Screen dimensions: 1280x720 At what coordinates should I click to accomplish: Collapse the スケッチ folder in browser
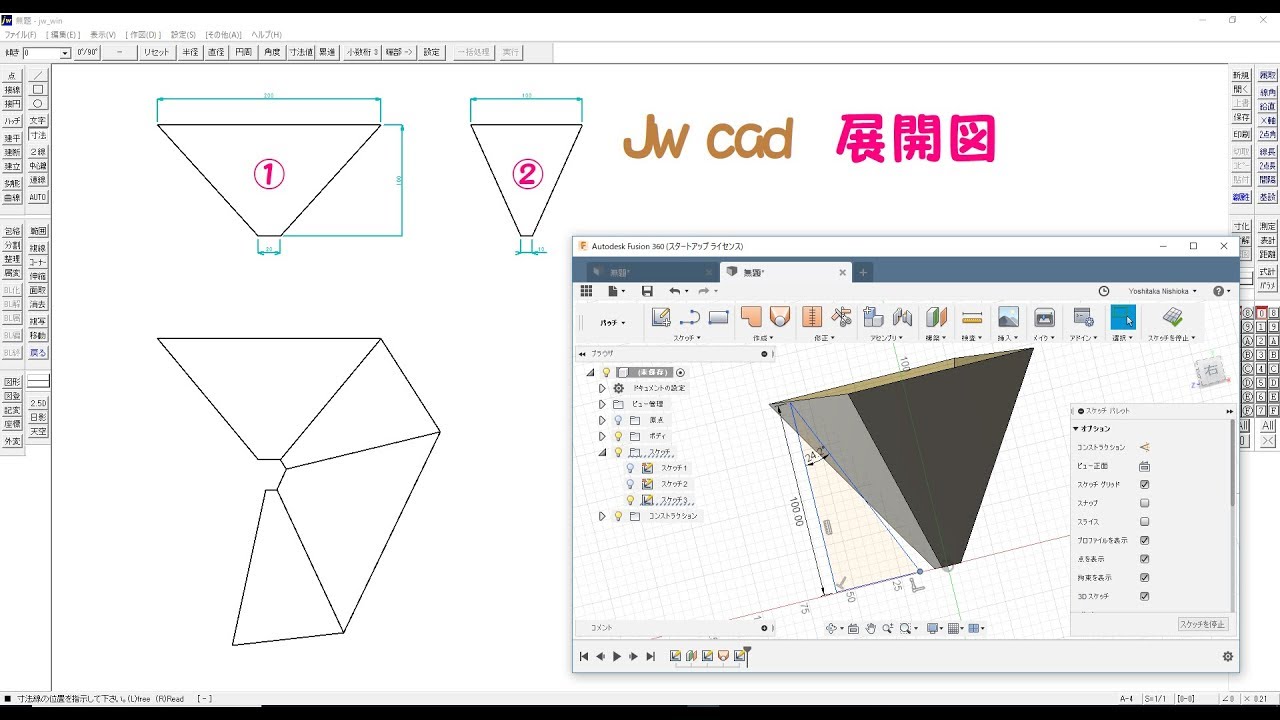(602, 452)
